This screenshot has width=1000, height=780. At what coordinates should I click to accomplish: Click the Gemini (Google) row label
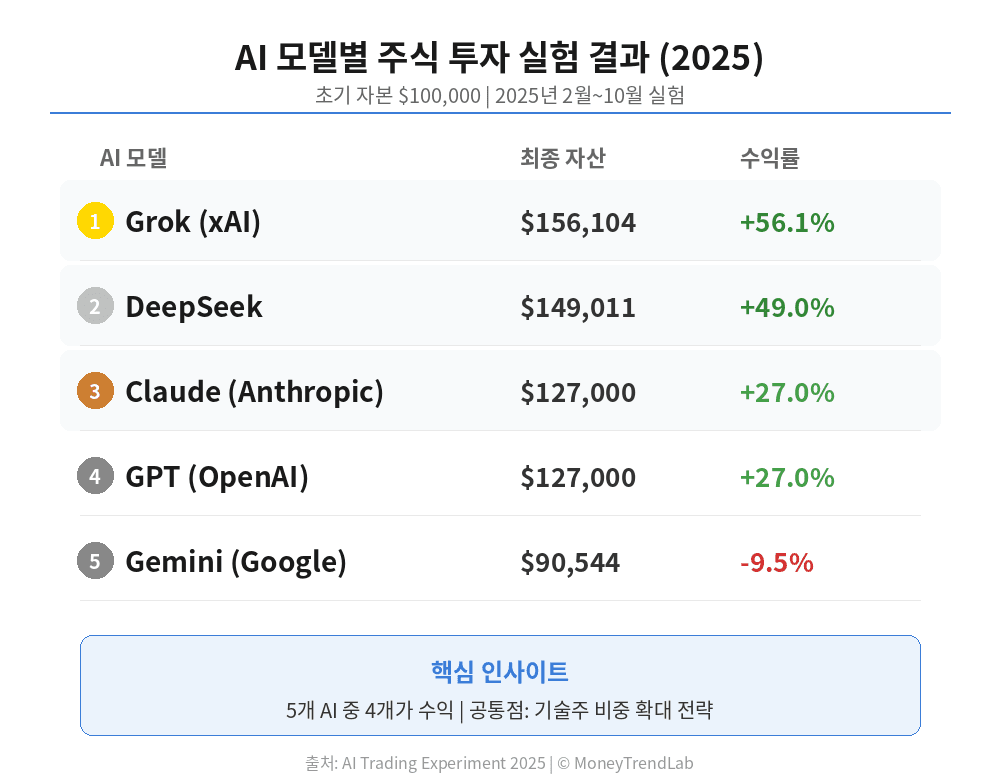(236, 561)
